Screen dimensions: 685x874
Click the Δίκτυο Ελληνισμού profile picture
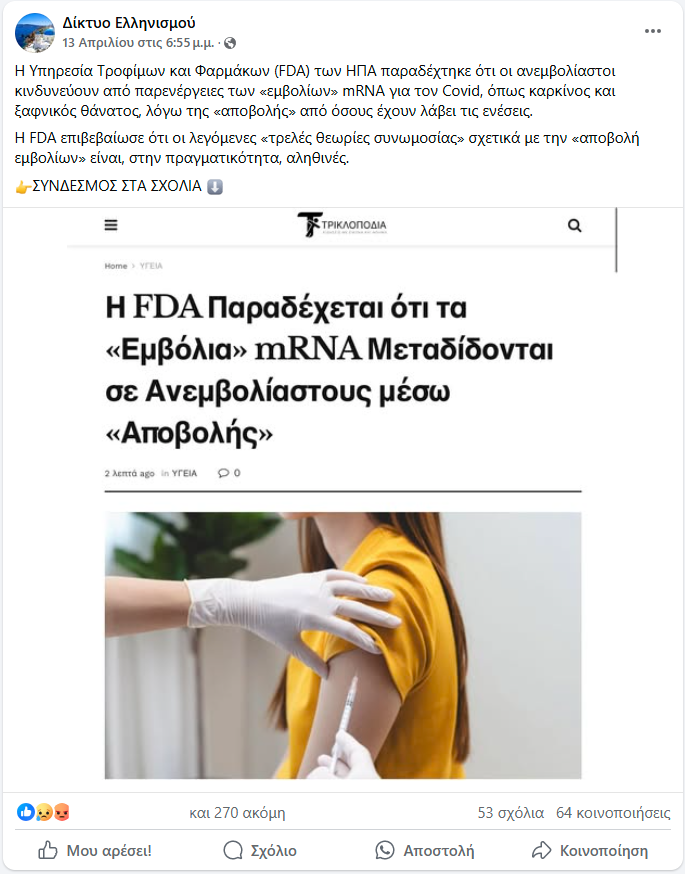pos(35,33)
